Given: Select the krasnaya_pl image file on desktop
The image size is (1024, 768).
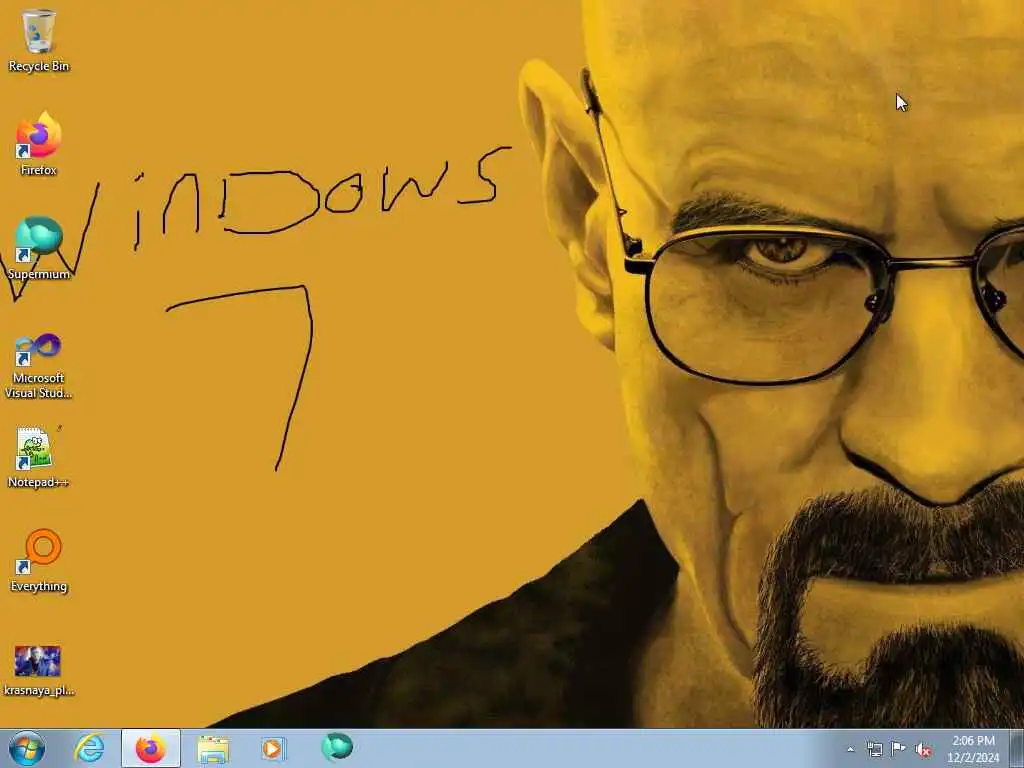Looking at the screenshot, I should point(39,670).
